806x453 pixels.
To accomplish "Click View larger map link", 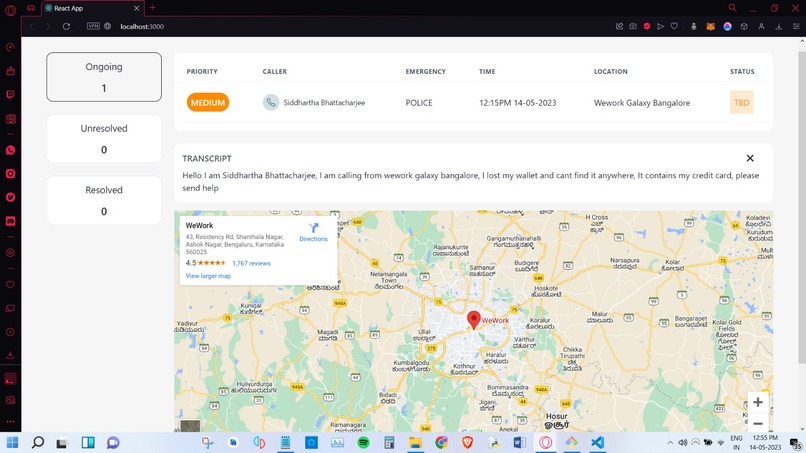I will 208,276.
